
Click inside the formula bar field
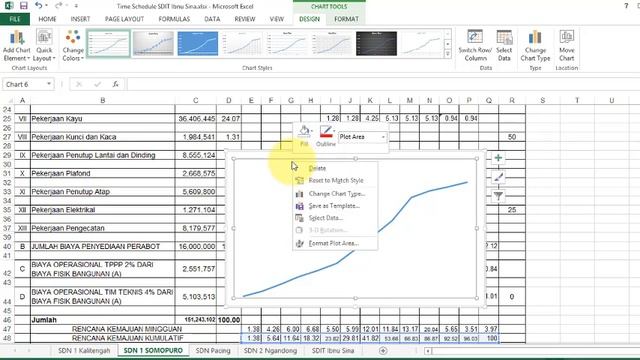tap(382, 84)
